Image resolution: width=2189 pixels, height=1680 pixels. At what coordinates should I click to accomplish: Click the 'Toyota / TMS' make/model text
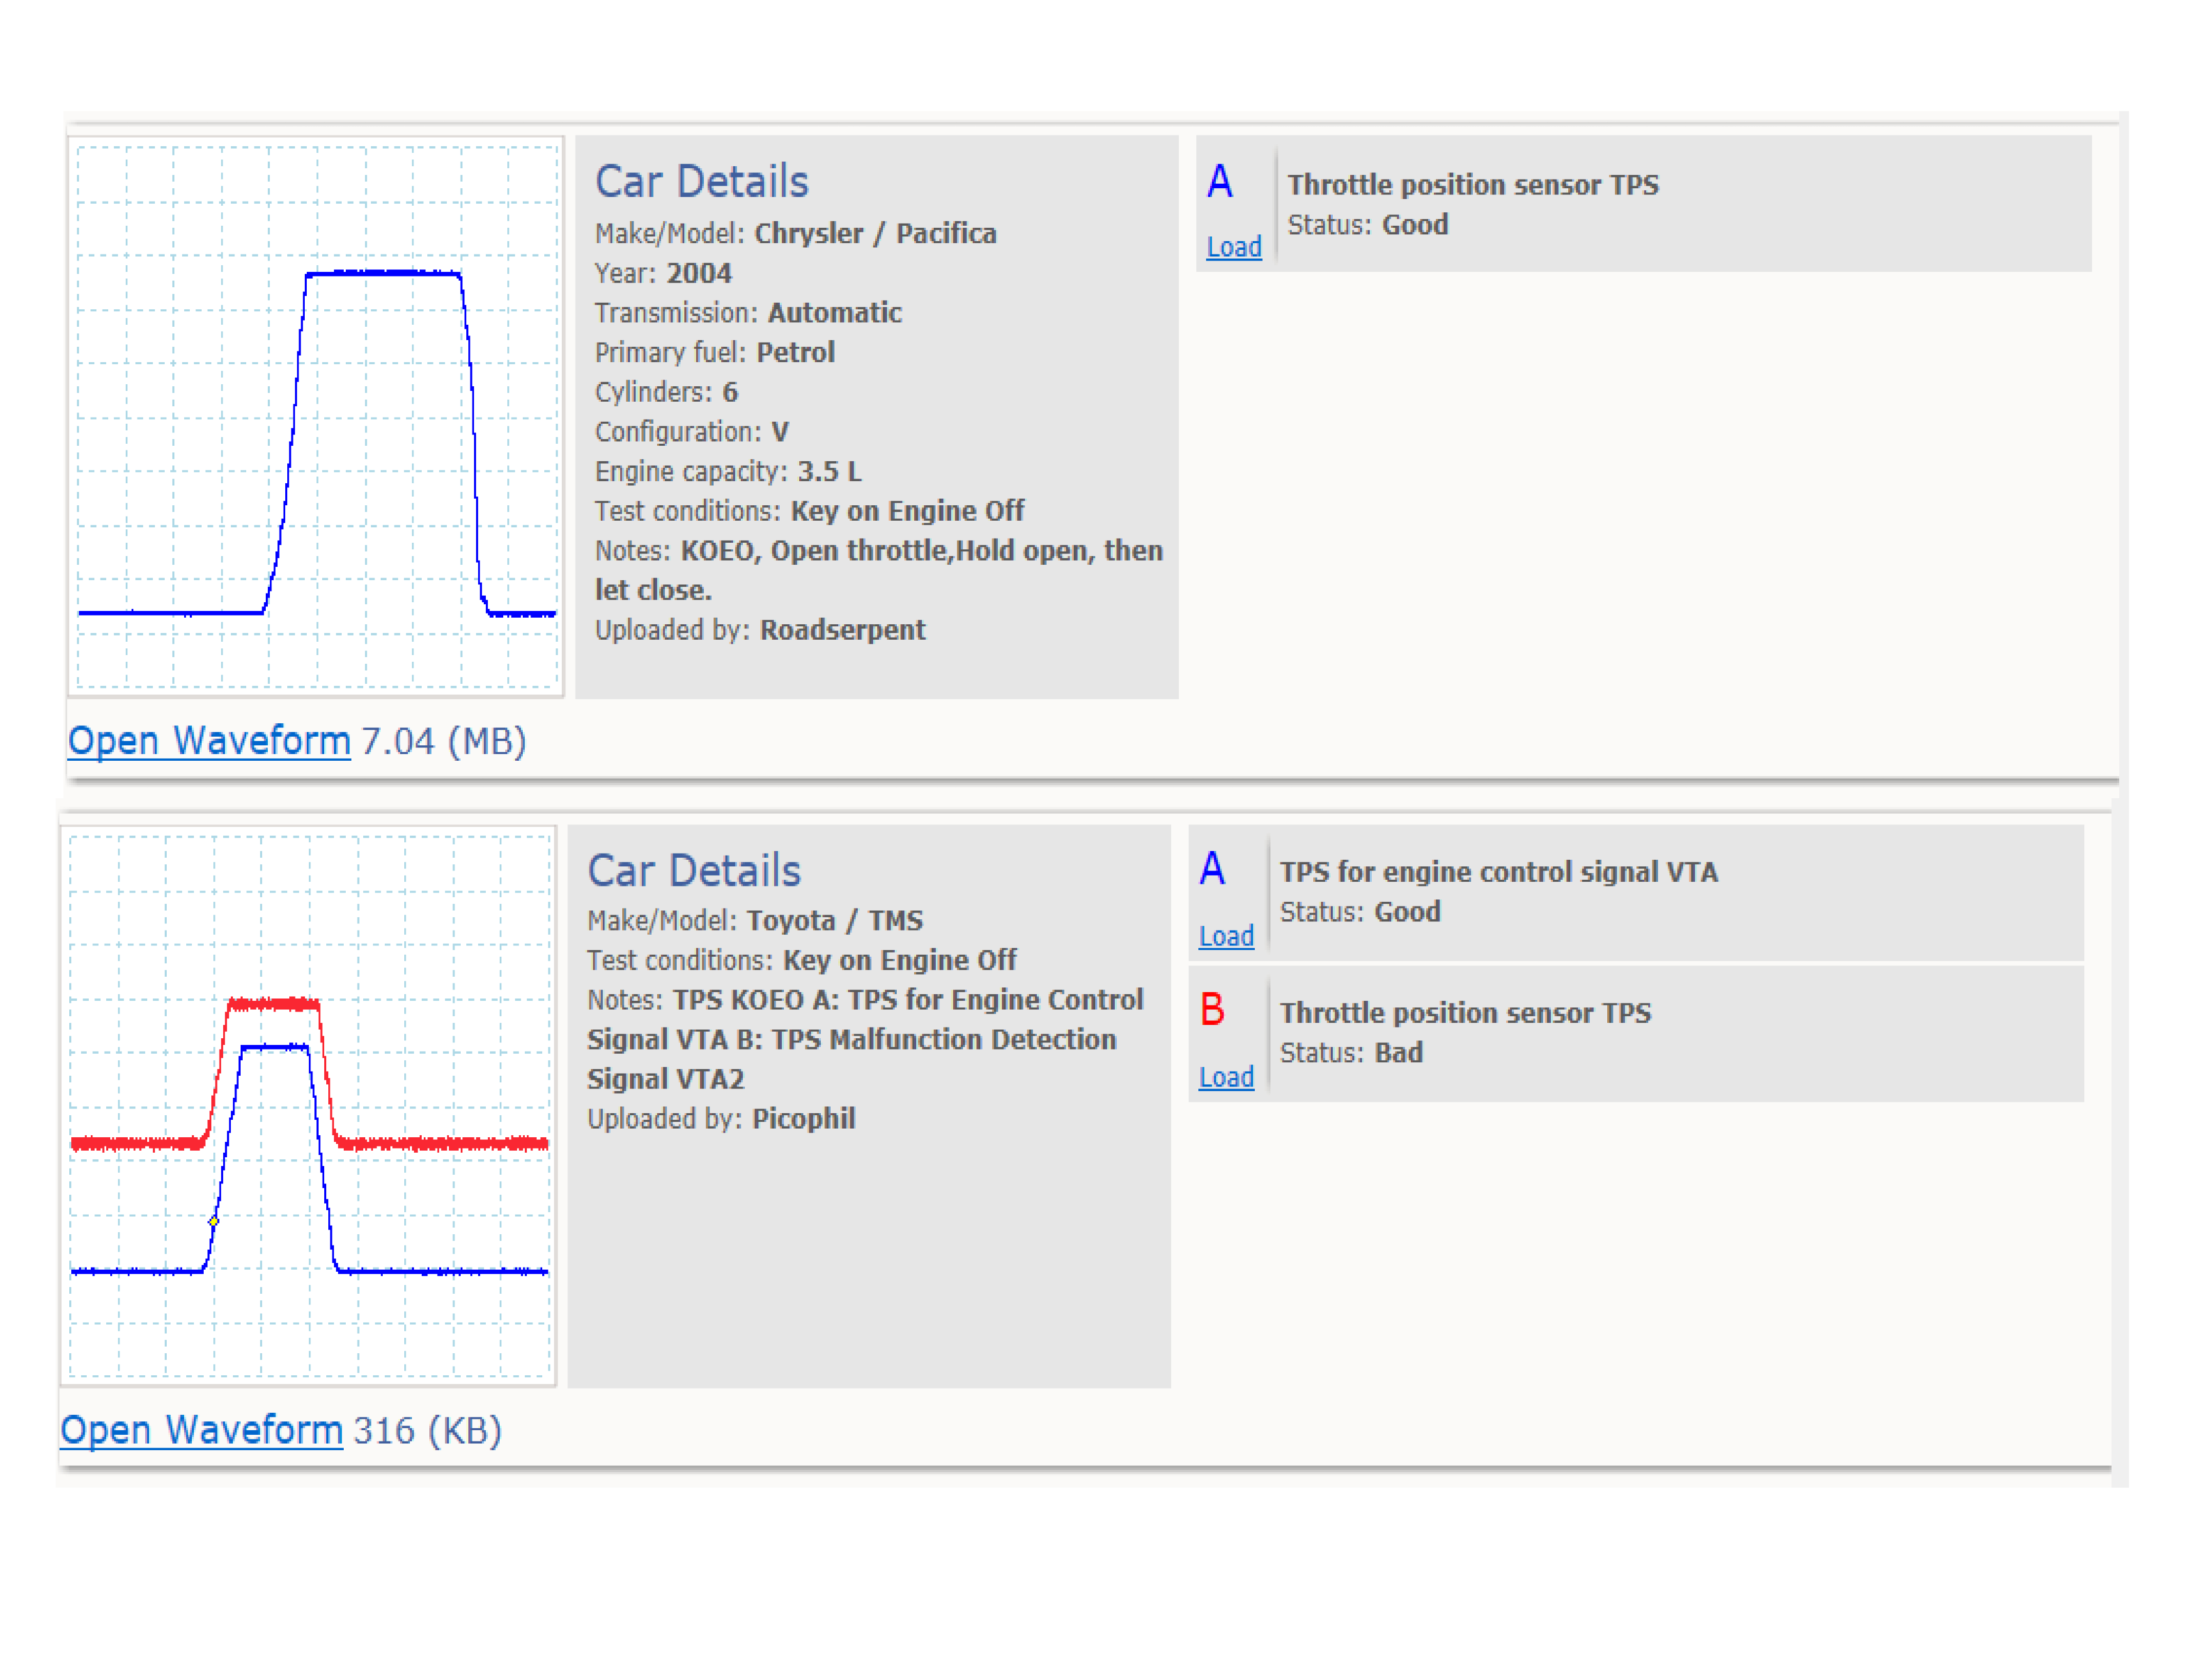pos(835,921)
